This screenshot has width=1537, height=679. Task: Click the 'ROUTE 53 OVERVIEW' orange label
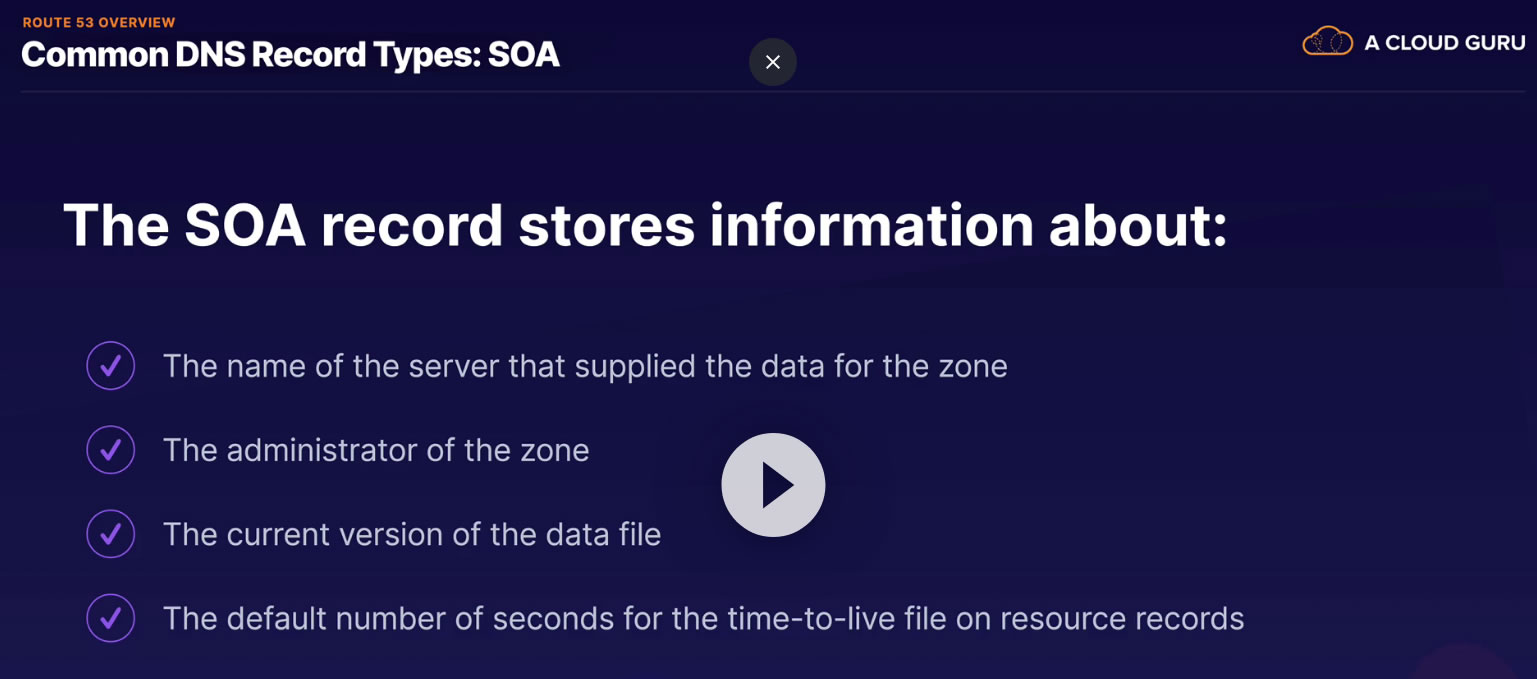coord(99,22)
